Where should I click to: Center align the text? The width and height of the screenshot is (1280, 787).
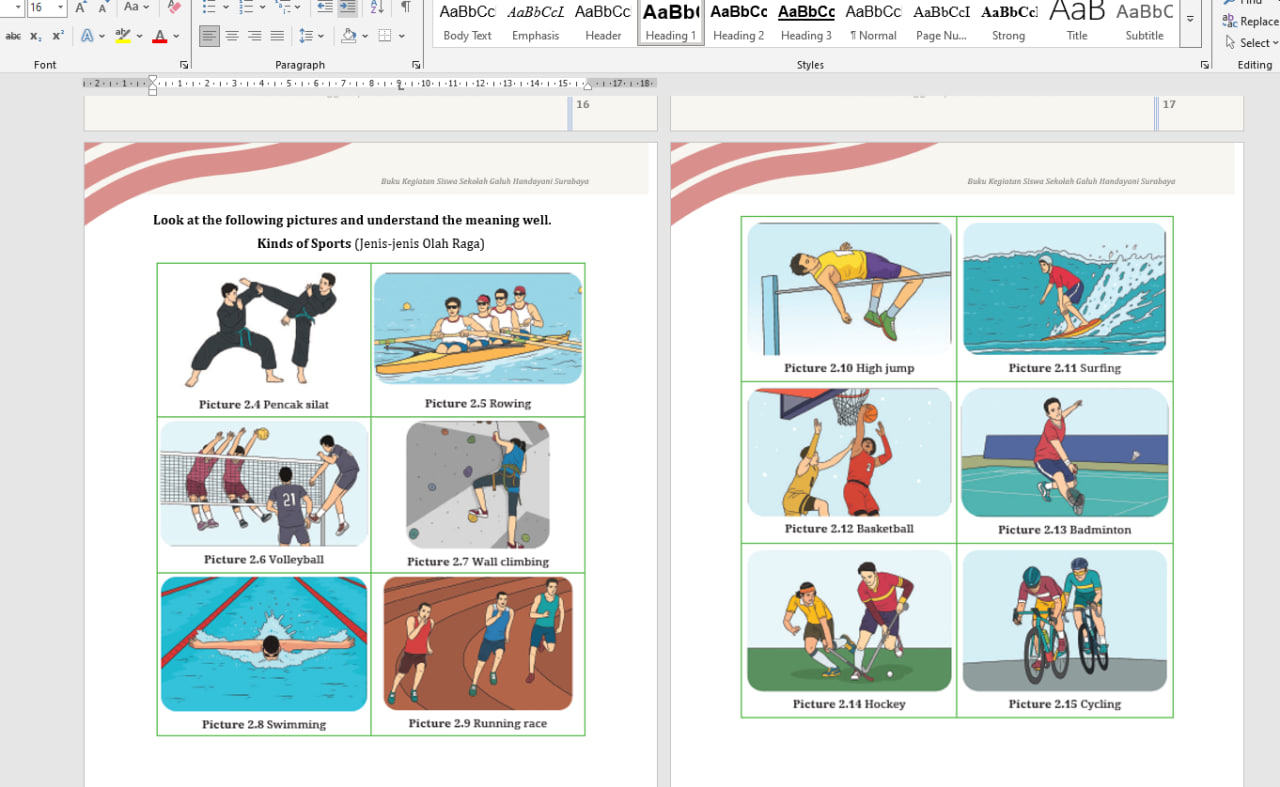pos(232,36)
